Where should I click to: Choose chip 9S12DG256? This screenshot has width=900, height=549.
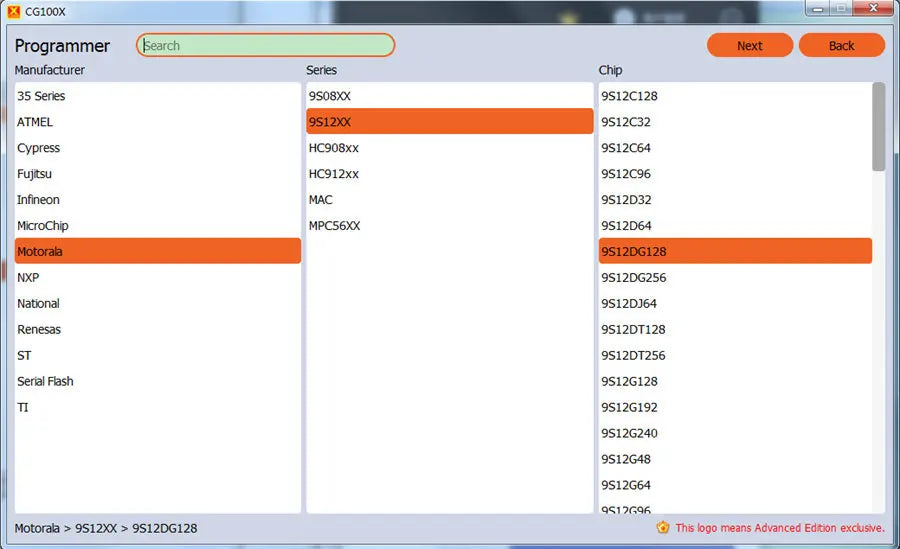(735, 277)
